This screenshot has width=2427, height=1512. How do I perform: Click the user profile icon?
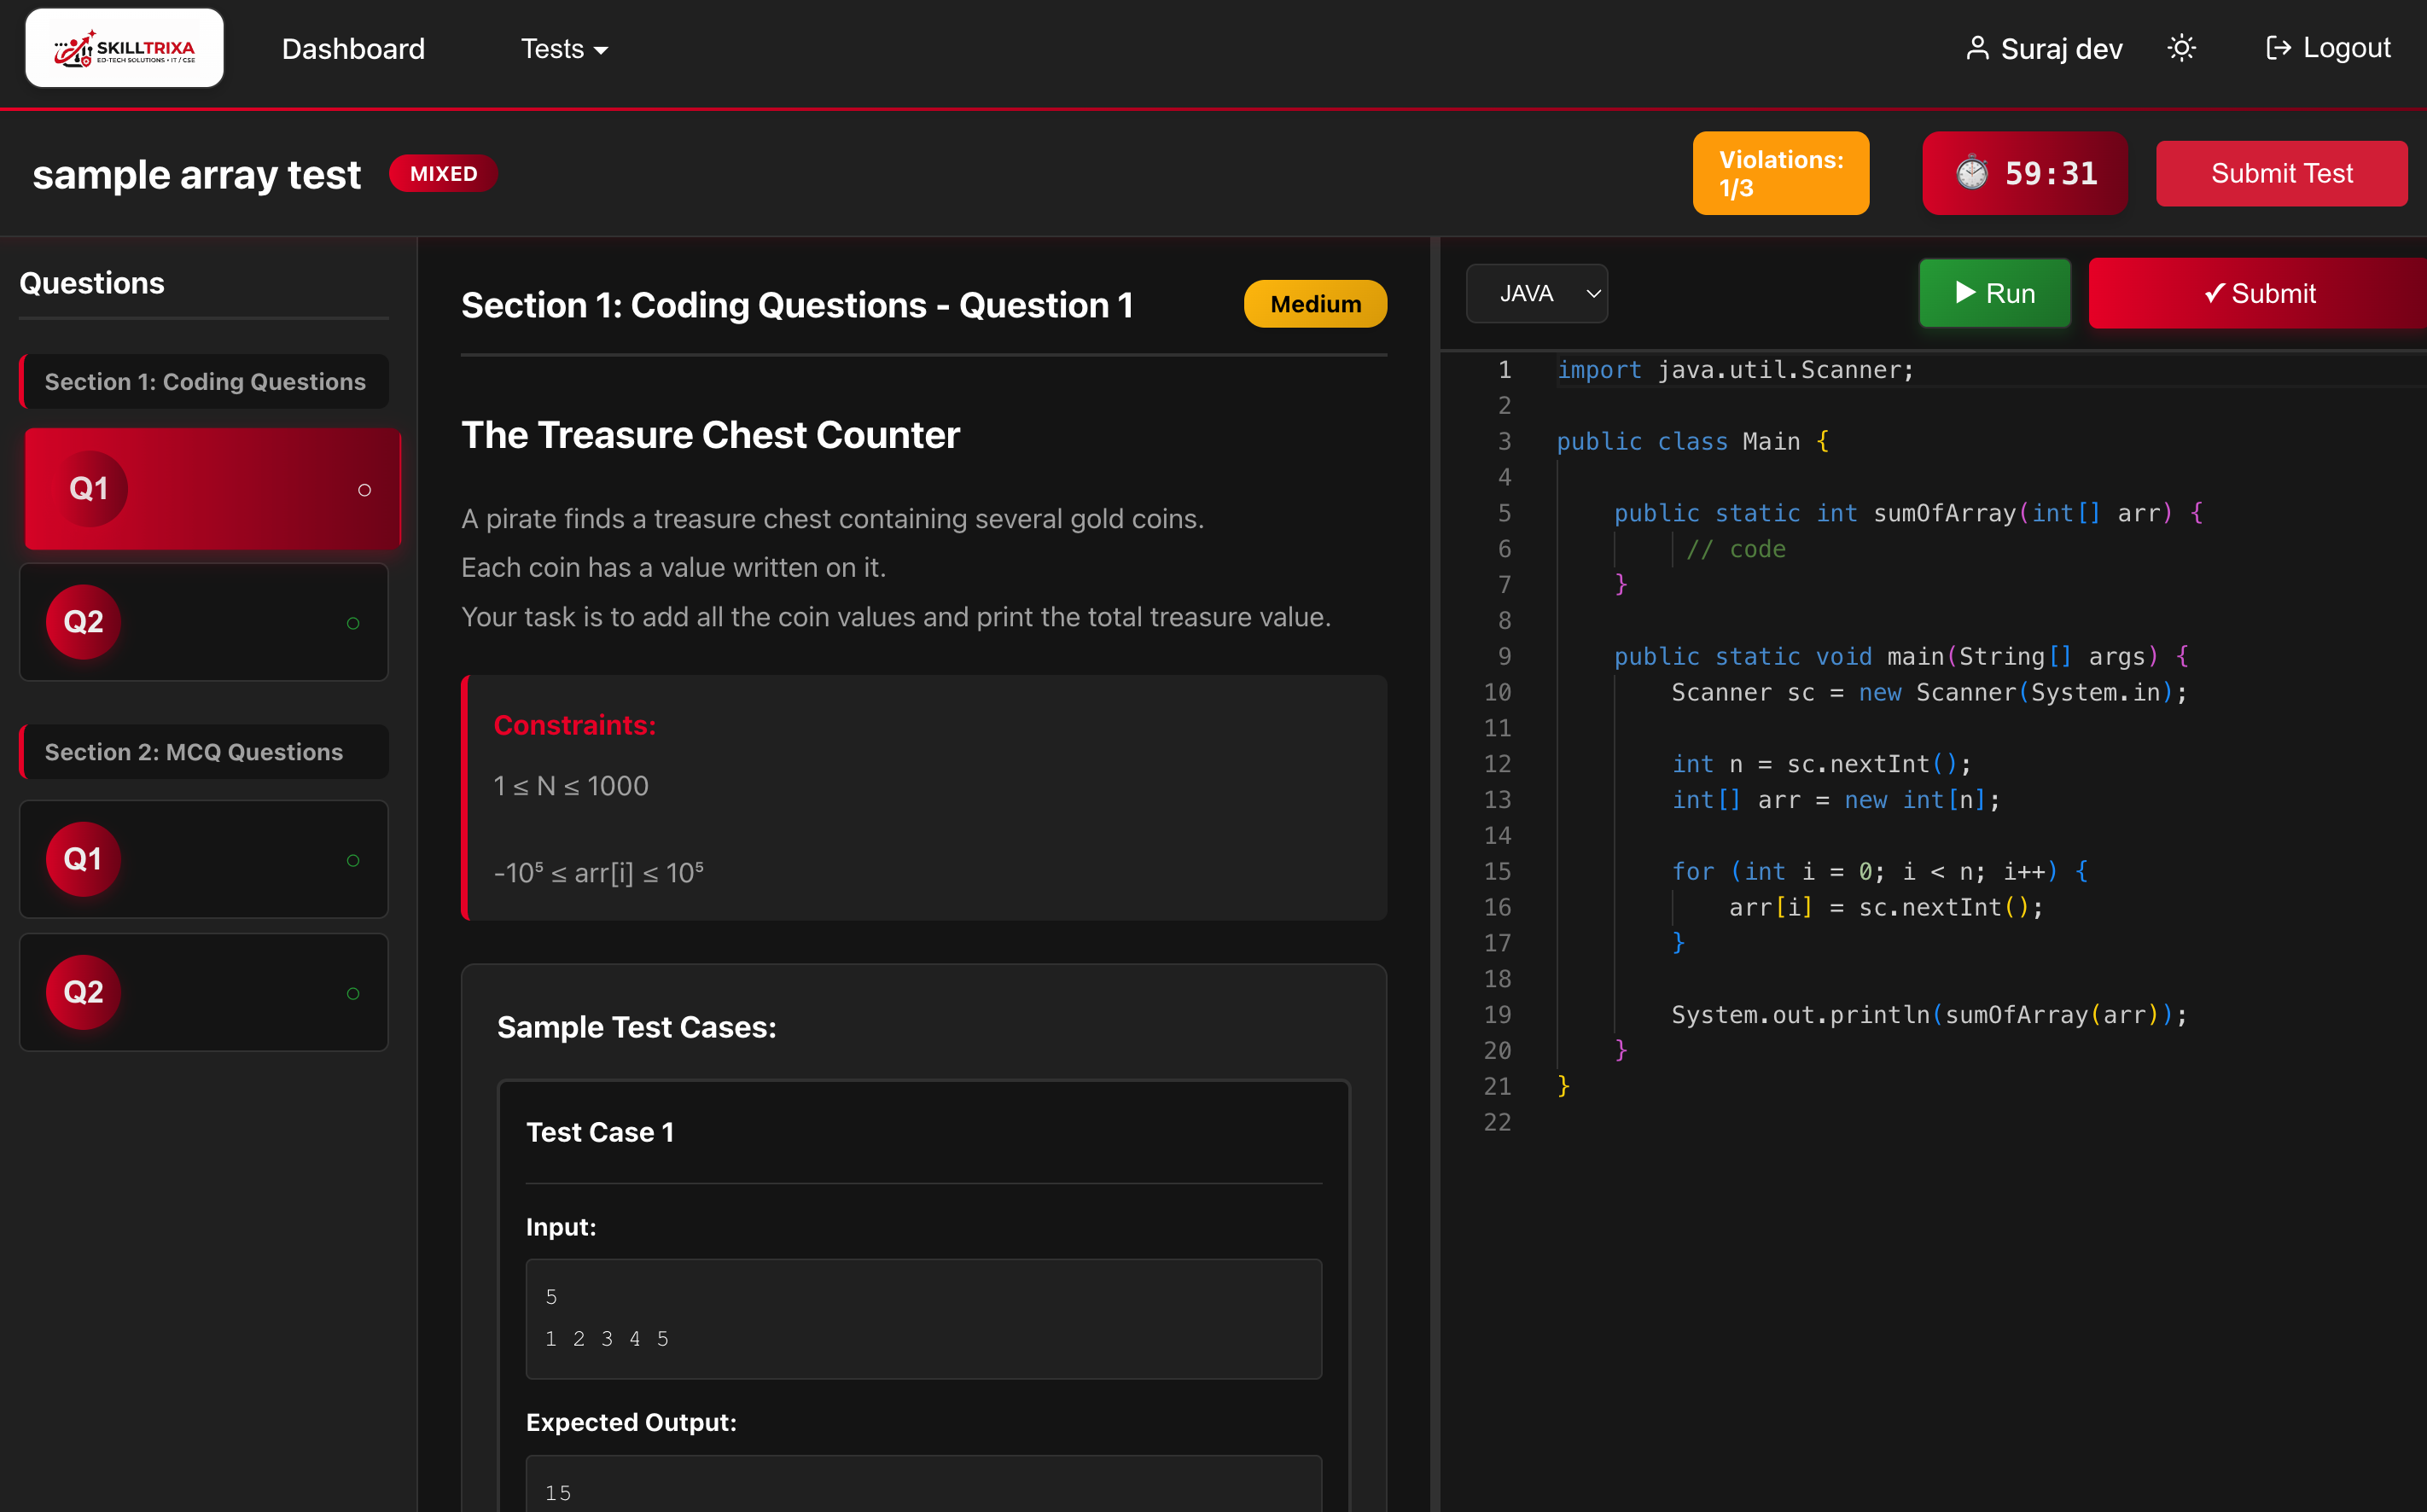point(1976,48)
